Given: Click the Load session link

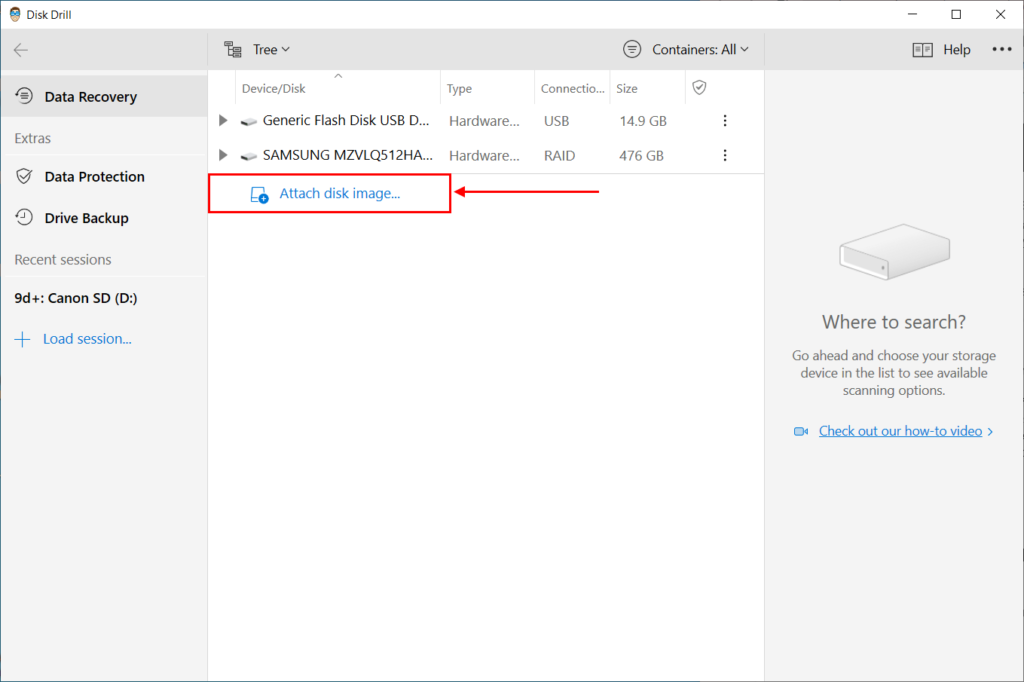Looking at the screenshot, I should (x=86, y=338).
